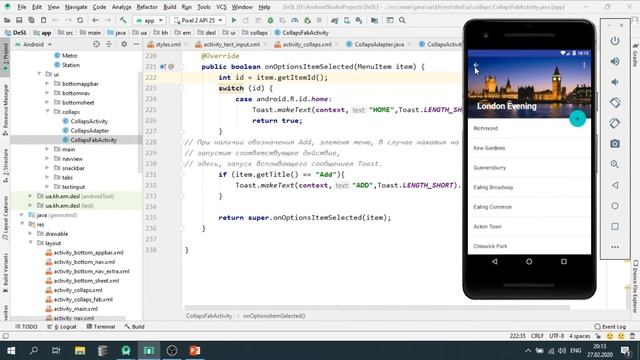Click the Build hammer icon in toolbar
This screenshot has height=360, width=640.
pyautogui.click(x=123, y=20)
